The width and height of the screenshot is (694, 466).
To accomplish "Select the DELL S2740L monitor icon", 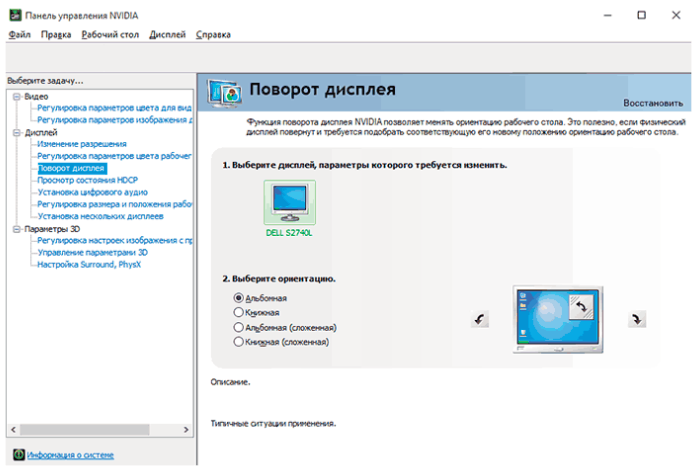I will pyautogui.click(x=289, y=202).
